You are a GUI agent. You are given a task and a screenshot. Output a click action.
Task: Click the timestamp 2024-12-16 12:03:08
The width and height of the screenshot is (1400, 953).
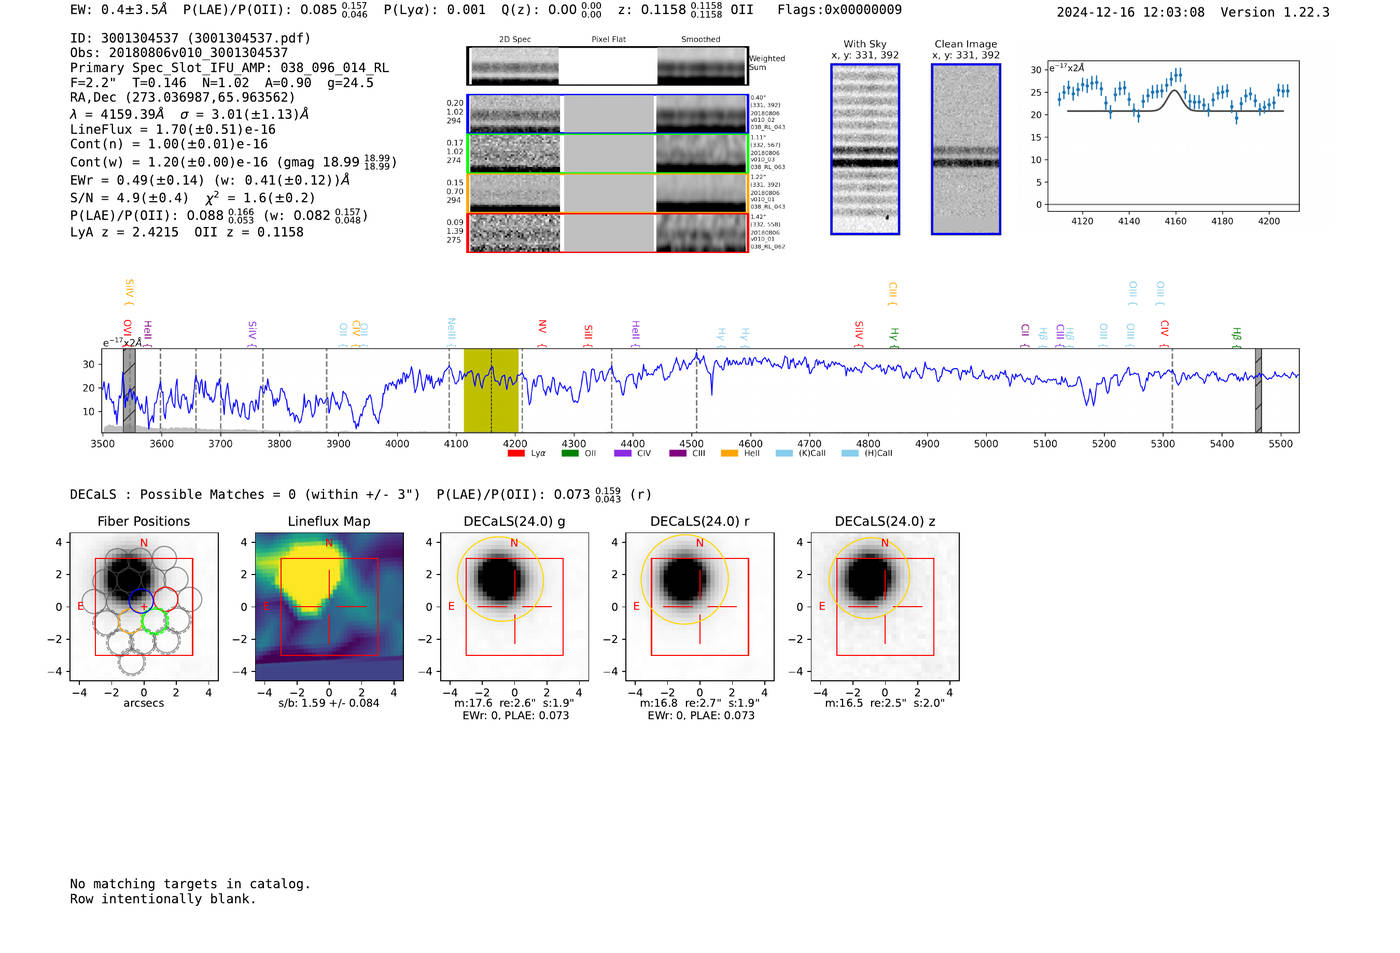(1131, 12)
